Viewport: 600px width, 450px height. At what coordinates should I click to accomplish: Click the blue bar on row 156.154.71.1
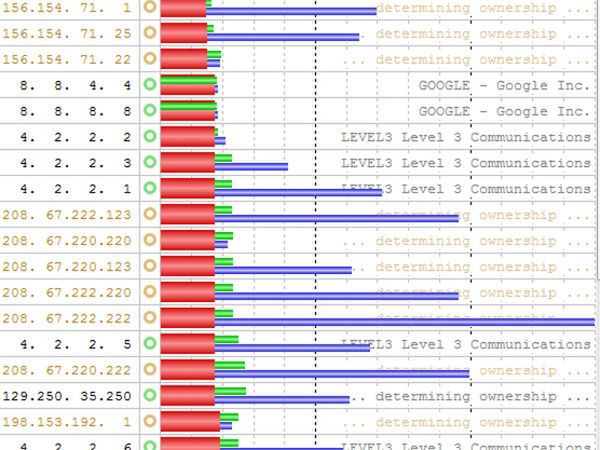click(291, 11)
